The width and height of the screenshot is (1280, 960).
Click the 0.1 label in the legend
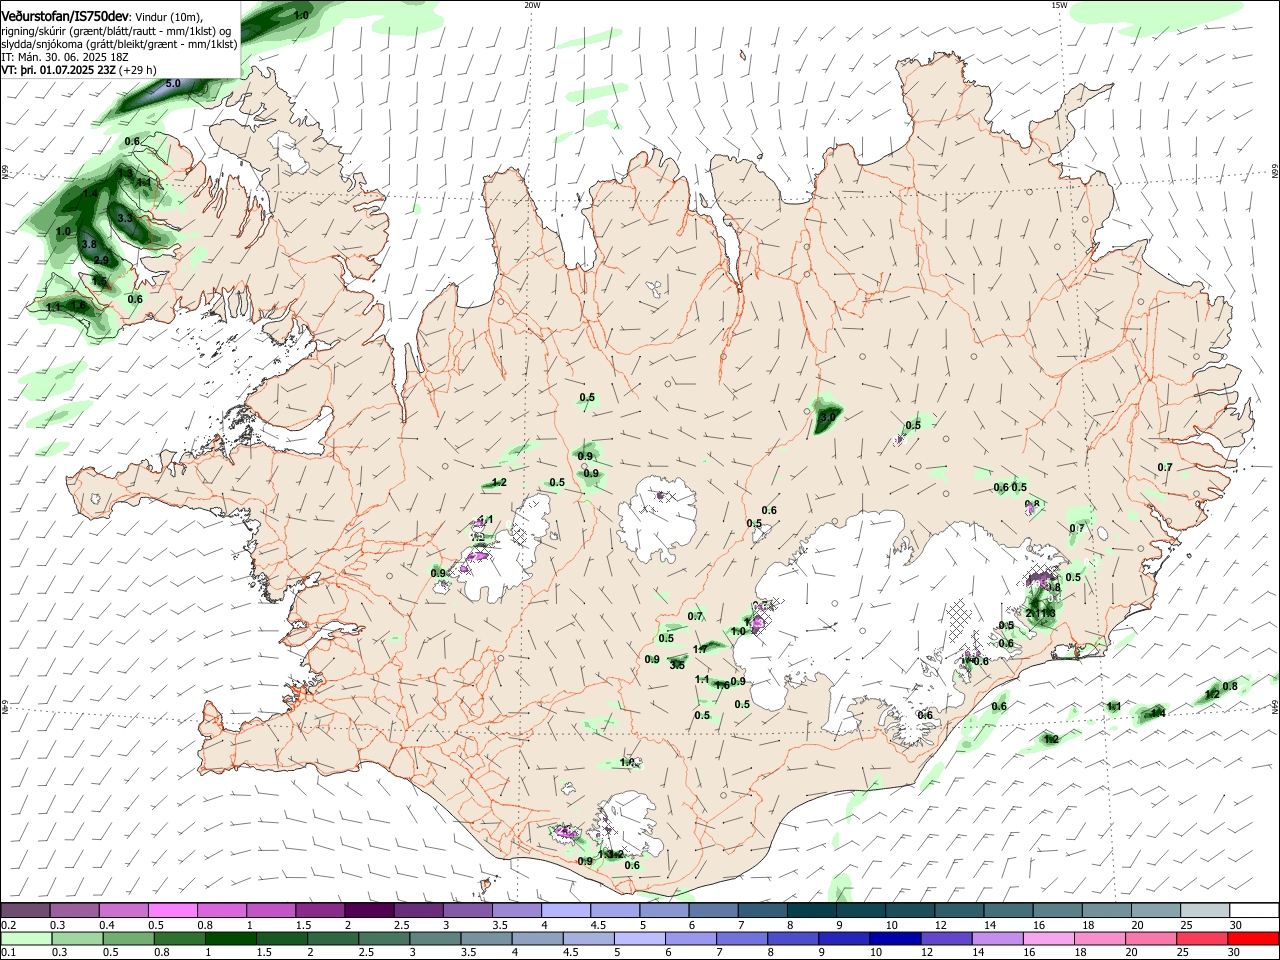[8, 953]
